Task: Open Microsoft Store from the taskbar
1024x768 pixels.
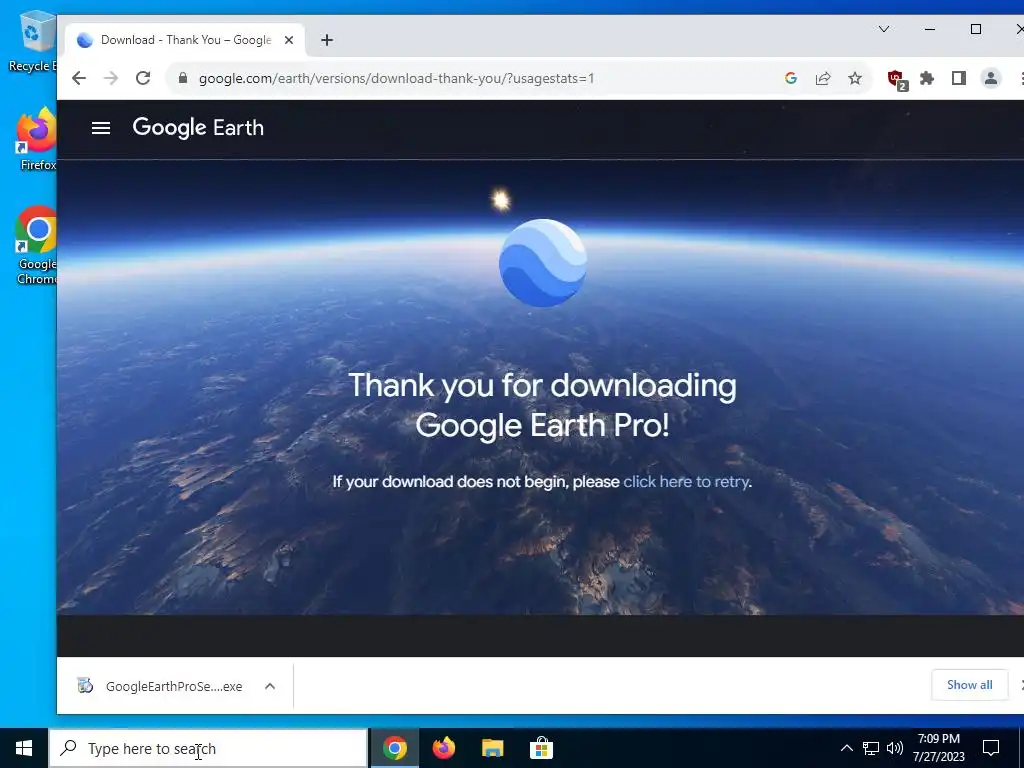Action: pyautogui.click(x=541, y=748)
